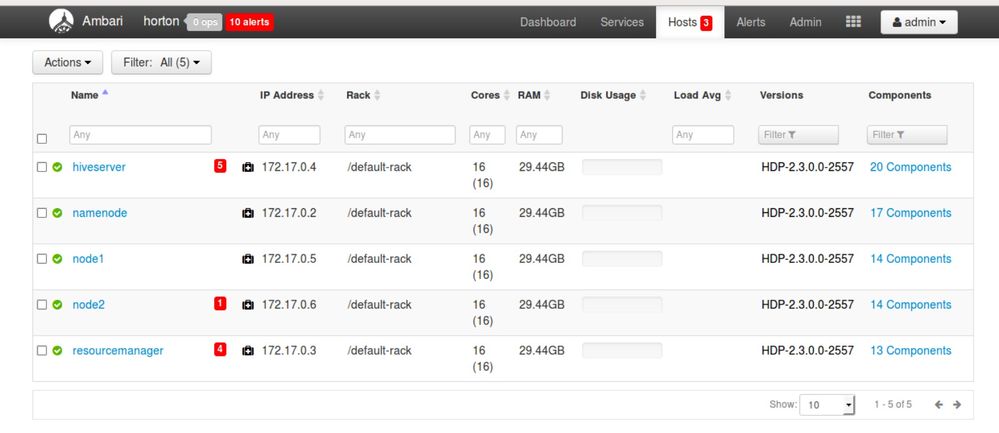
Task: Click the Rack filter input
Action: click(x=400, y=135)
